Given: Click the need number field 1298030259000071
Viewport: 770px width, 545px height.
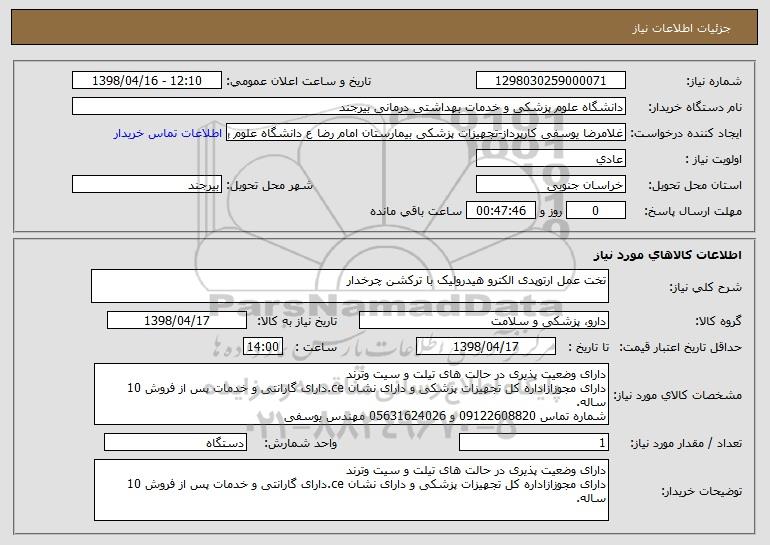Looking at the screenshot, I should pyautogui.click(x=550, y=81).
